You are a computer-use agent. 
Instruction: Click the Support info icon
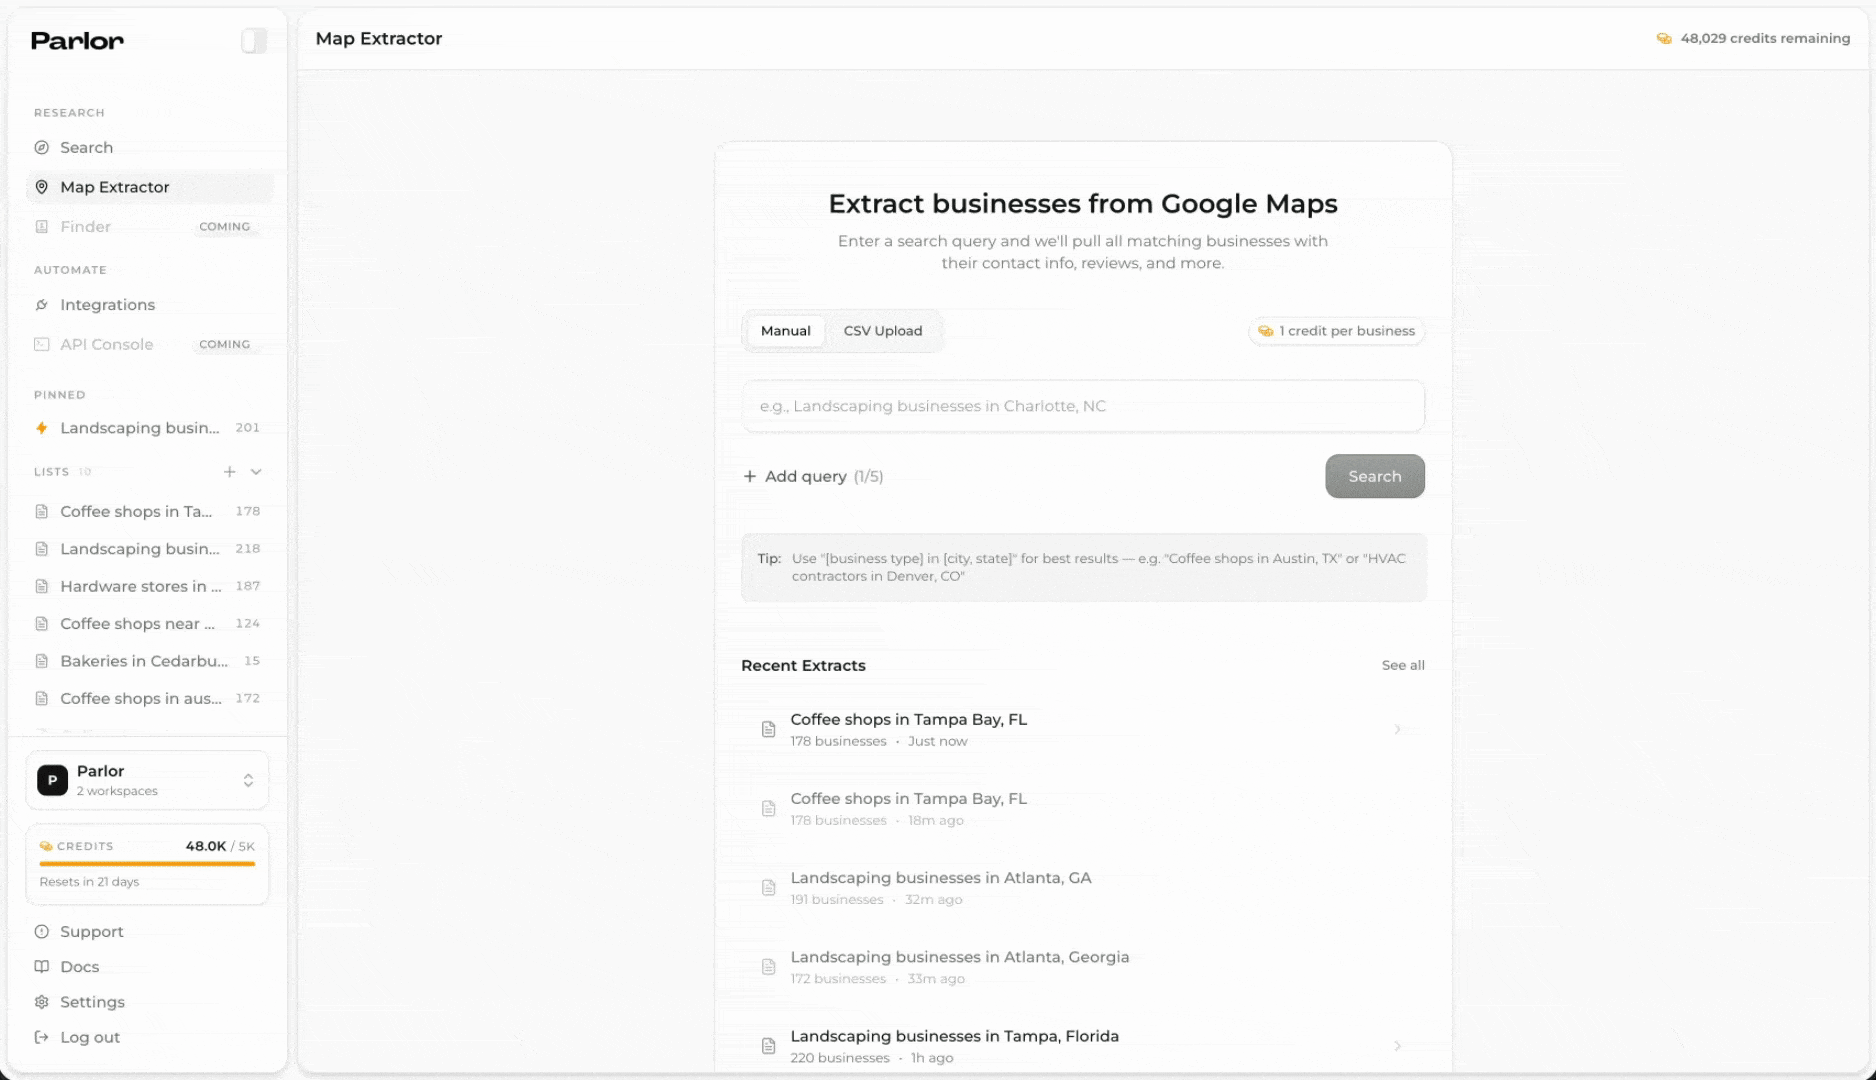point(41,931)
